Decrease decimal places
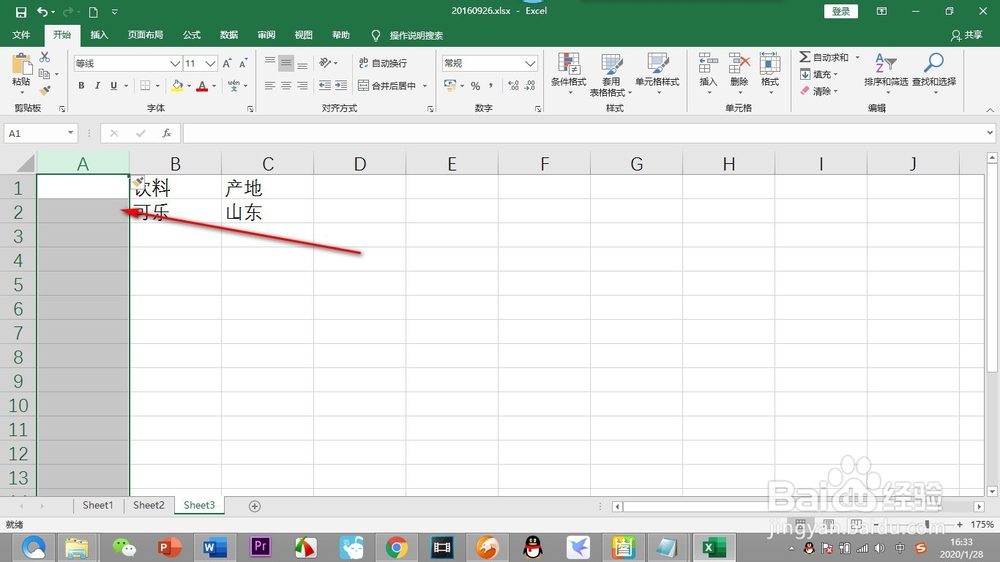The image size is (1000, 562). (530, 85)
